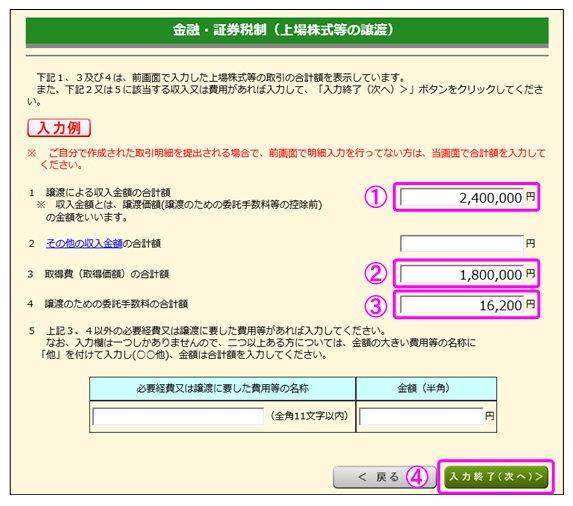Open the その他の収入金額 hyperlink
The image size is (573, 506).
point(84,243)
